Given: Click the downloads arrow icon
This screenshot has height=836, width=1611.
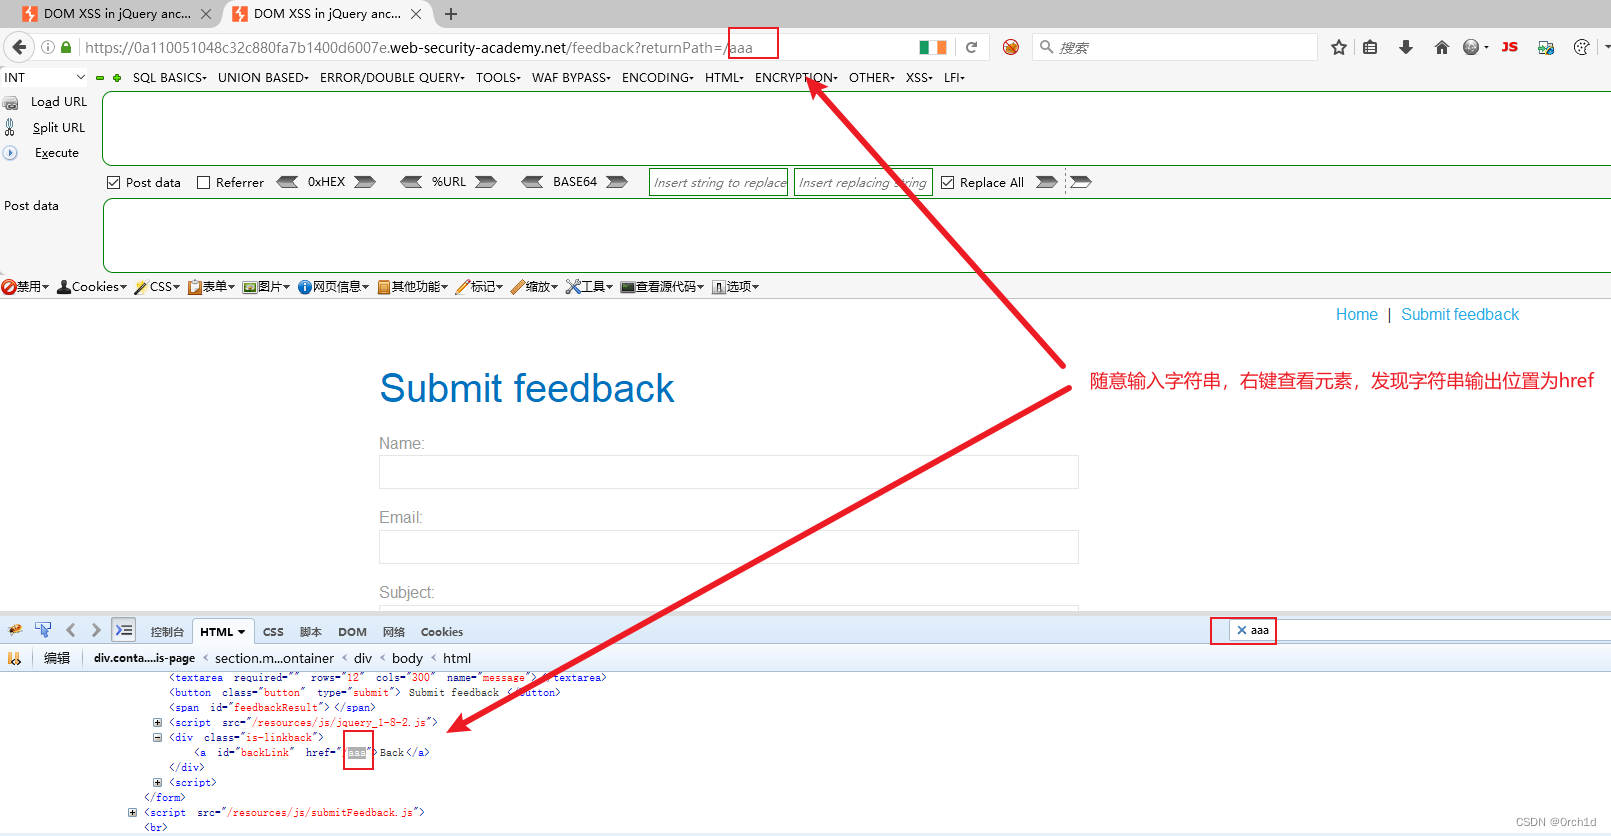Looking at the screenshot, I should click(x=1406, y=47).
